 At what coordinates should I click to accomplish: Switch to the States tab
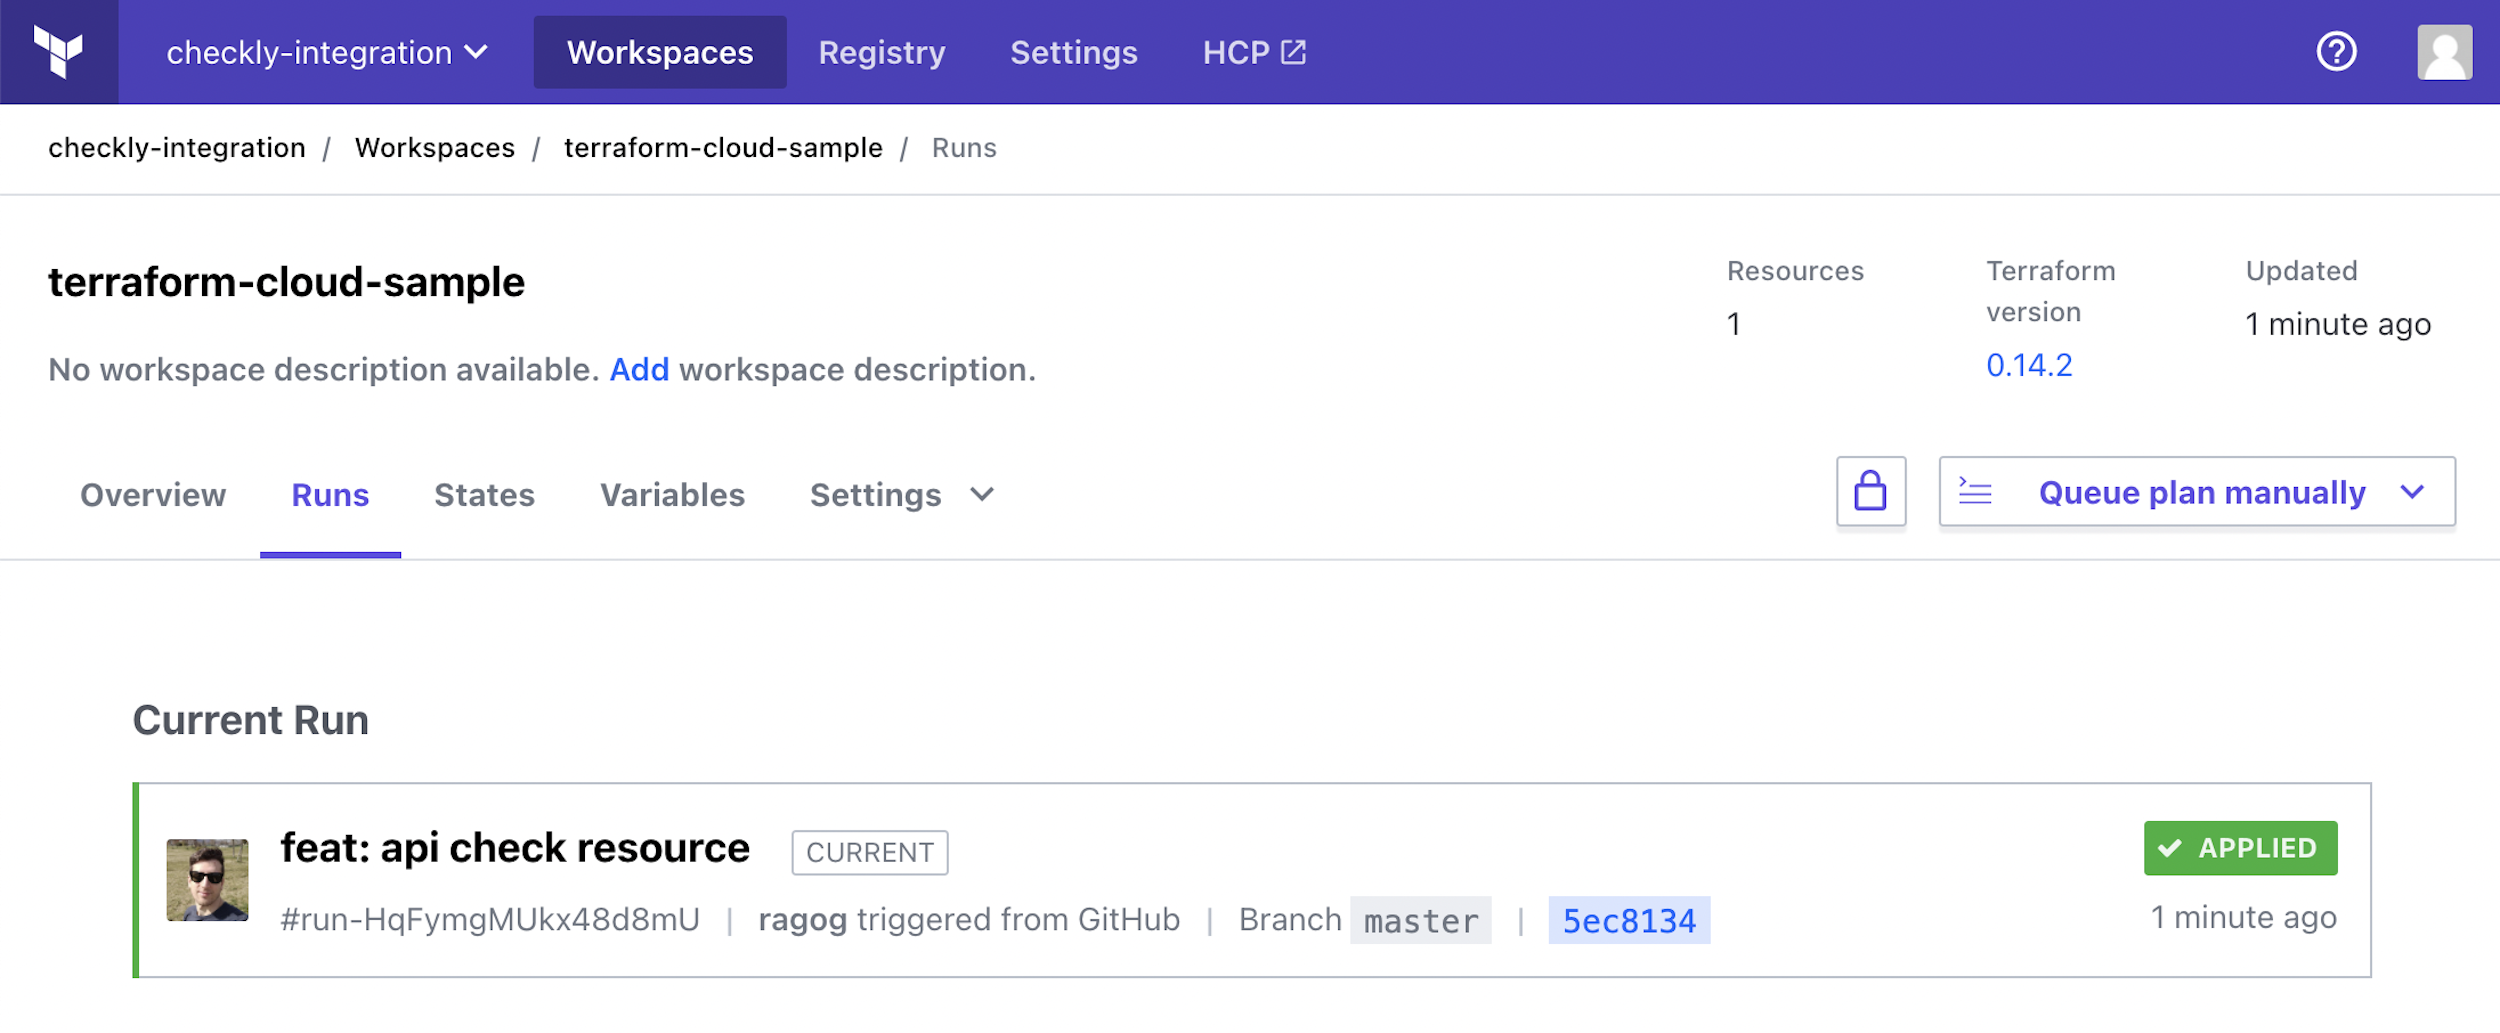coord(484,494)
